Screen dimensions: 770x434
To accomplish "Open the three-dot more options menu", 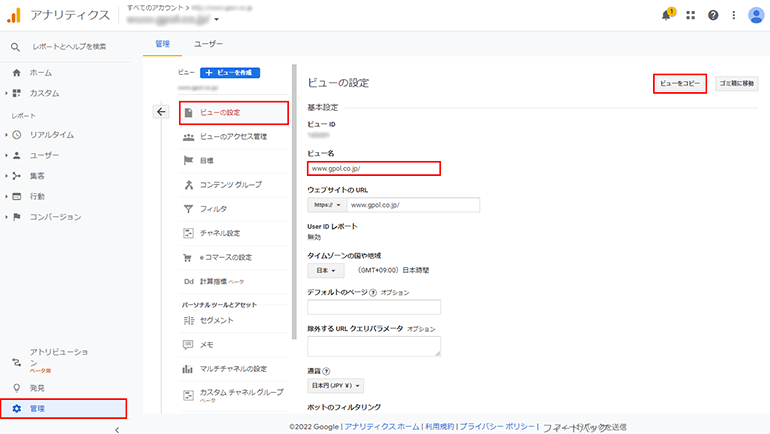I will click(x=734, y=15).
